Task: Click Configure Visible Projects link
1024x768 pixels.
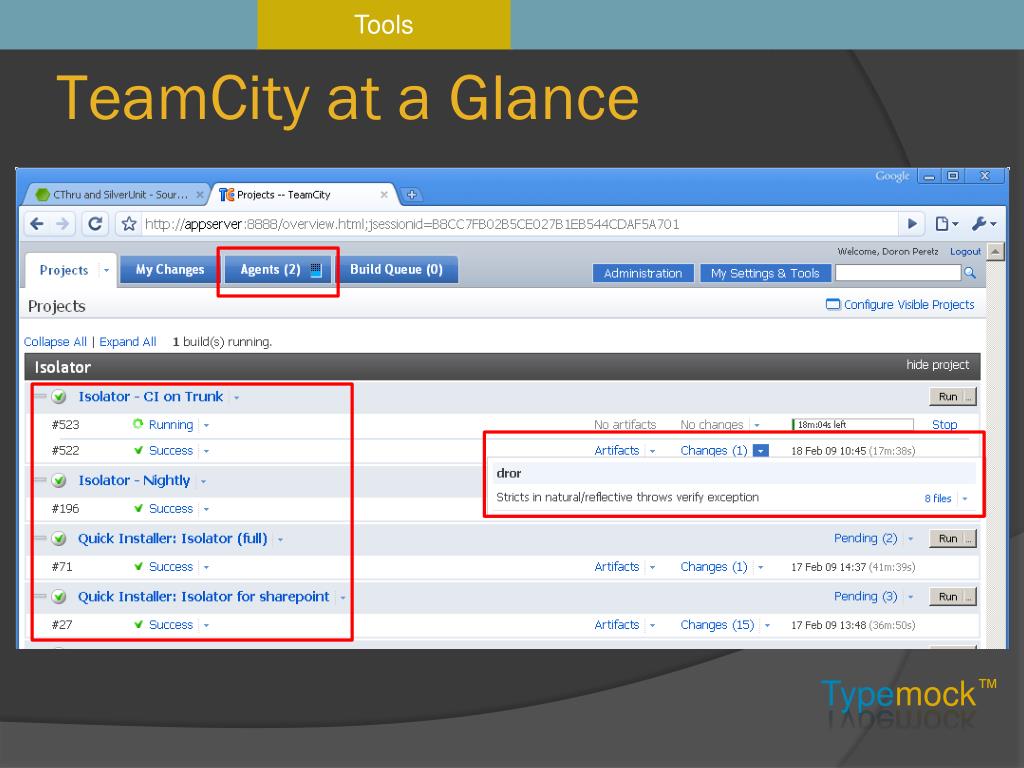Action: [908, 304]
